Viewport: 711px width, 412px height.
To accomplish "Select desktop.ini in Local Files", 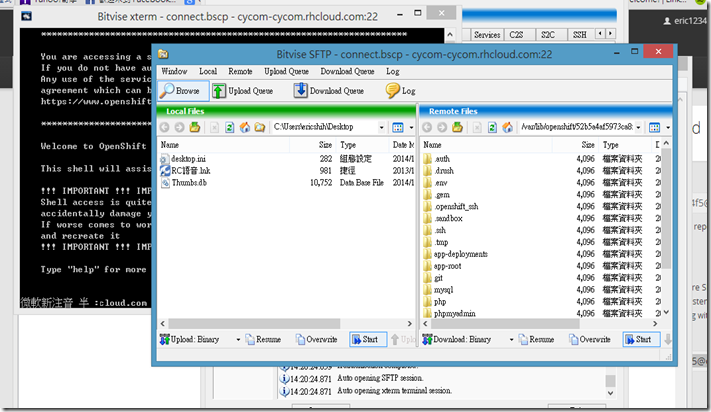I will point(188,159).
